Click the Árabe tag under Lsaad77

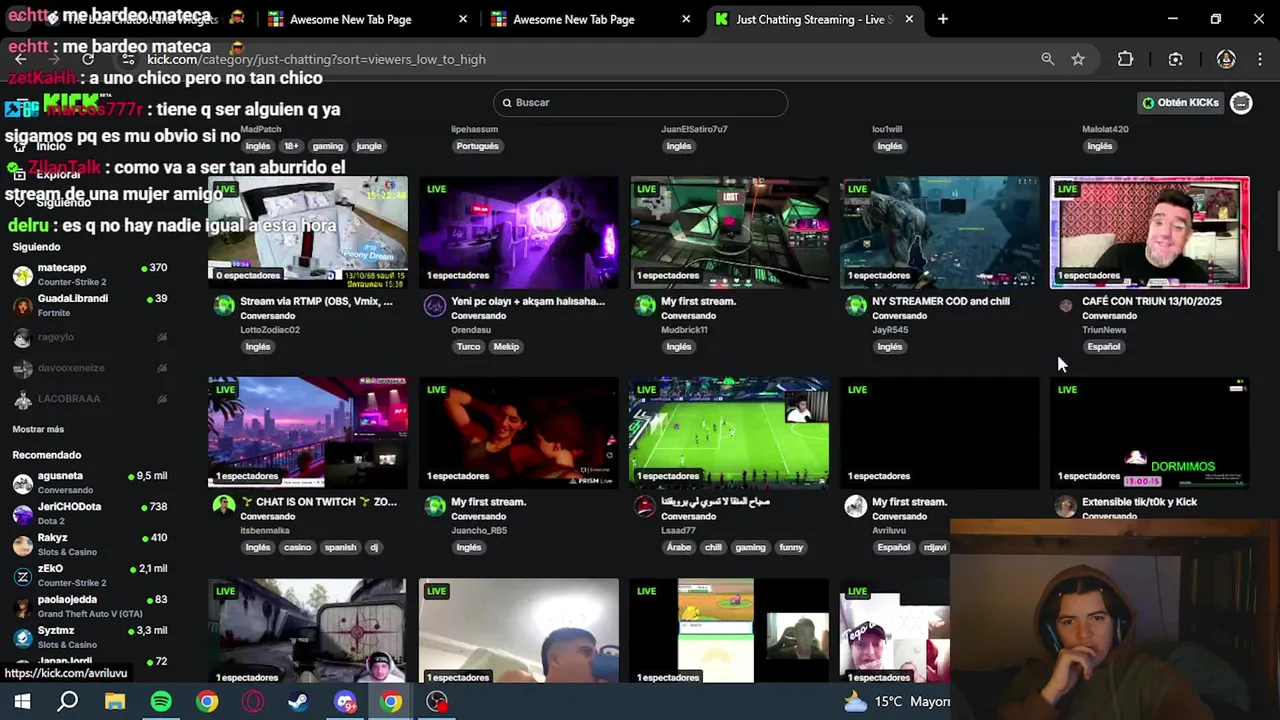pos(679,548)
